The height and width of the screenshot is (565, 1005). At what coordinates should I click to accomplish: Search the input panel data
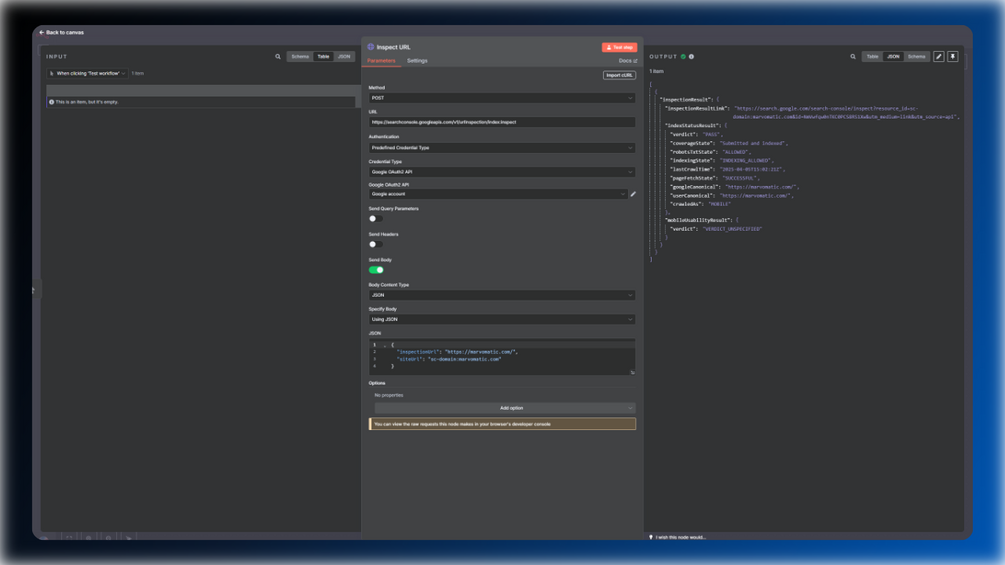pyautogui.click(x=278, y=56)
